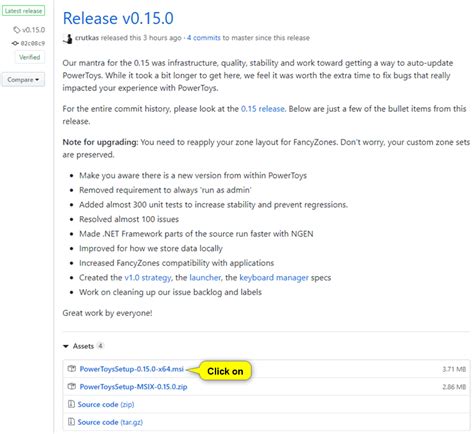Open the Release v0.15.0 title link
The image size is (474, 434).
pyautogui.click(x=118, y=18)
